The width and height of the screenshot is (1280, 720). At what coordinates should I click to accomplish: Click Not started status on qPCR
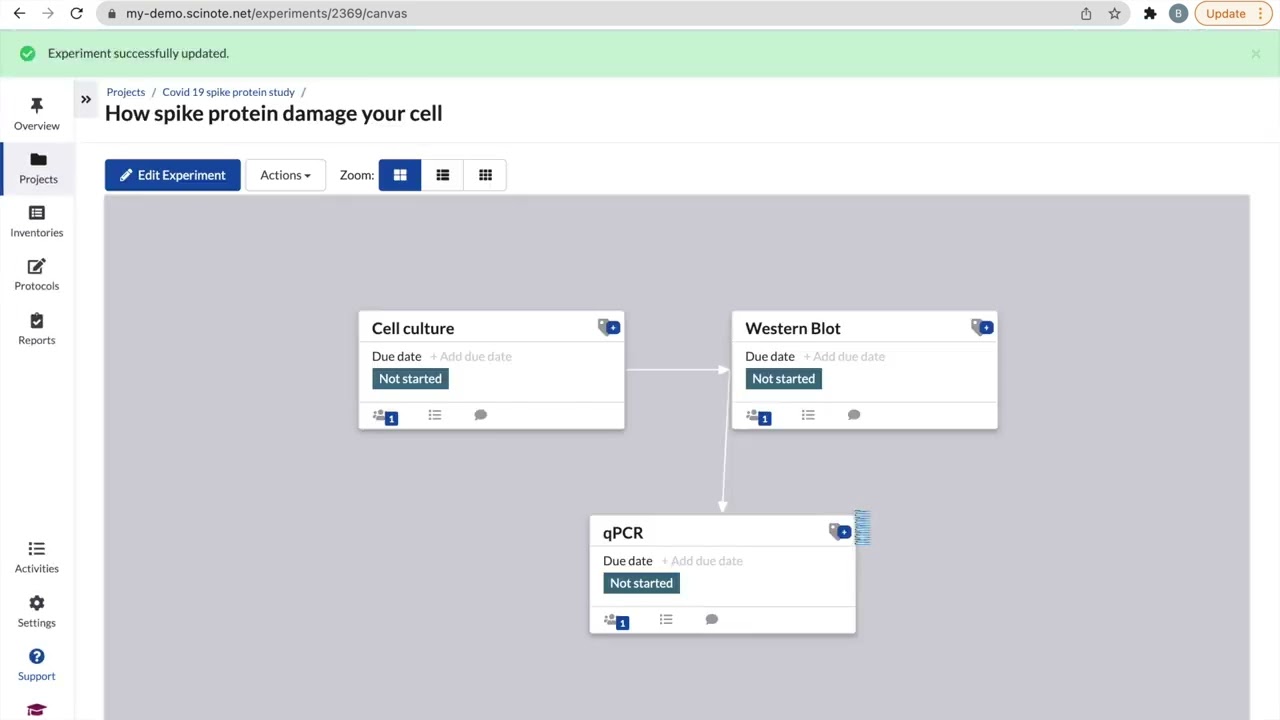point(641,583)
